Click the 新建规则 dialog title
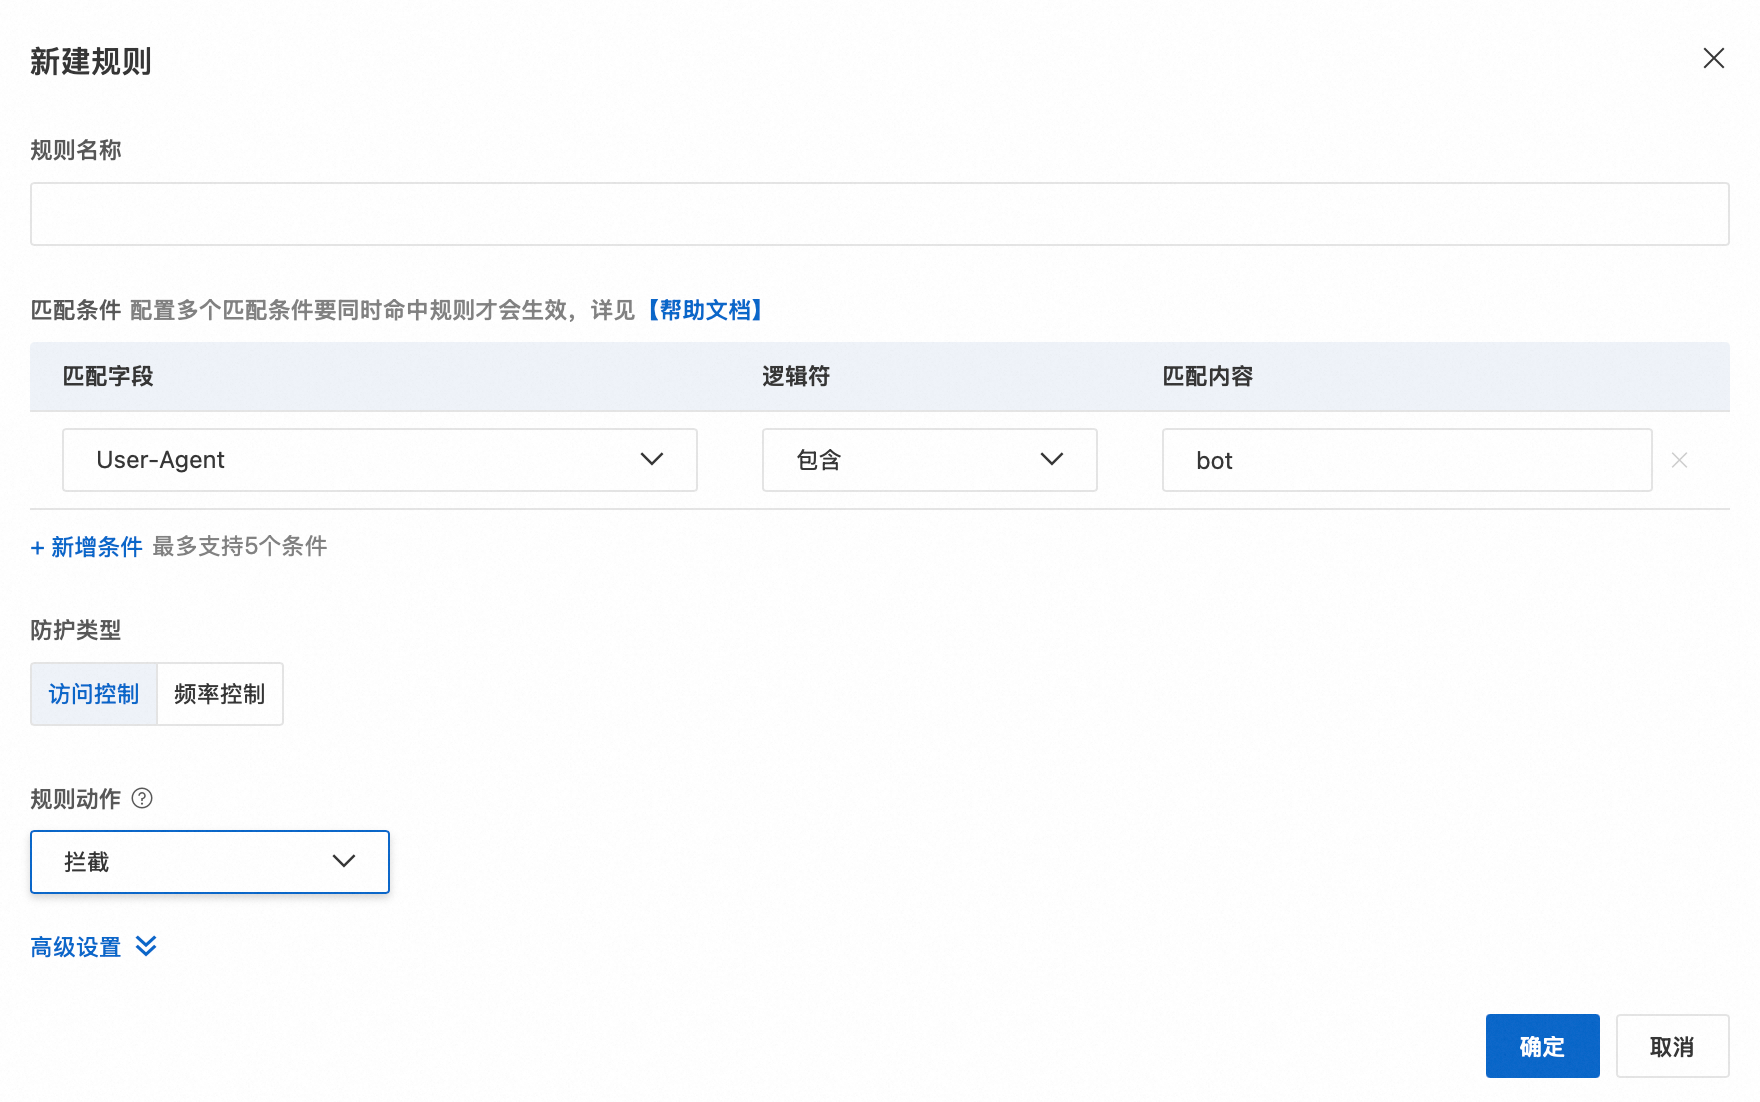1760x1102 pixels. pos(91,61)
